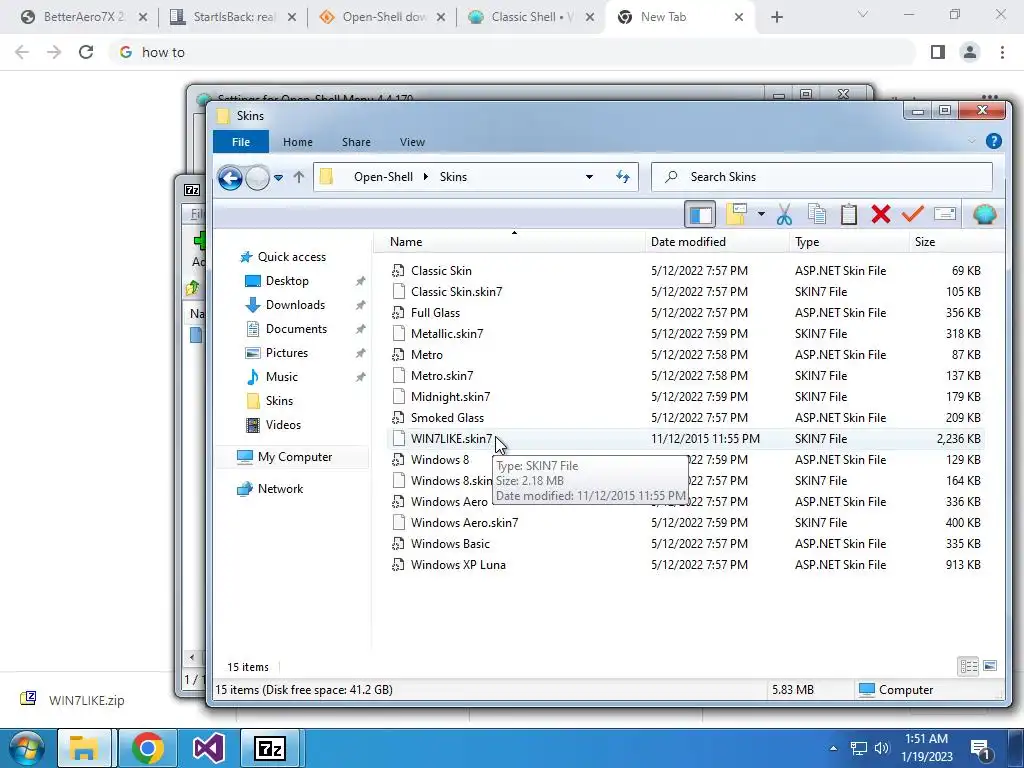This screenshot has width=1024, height=768.
Task: Open Pictures in navigation pane
Action: [x=287, y=353]
